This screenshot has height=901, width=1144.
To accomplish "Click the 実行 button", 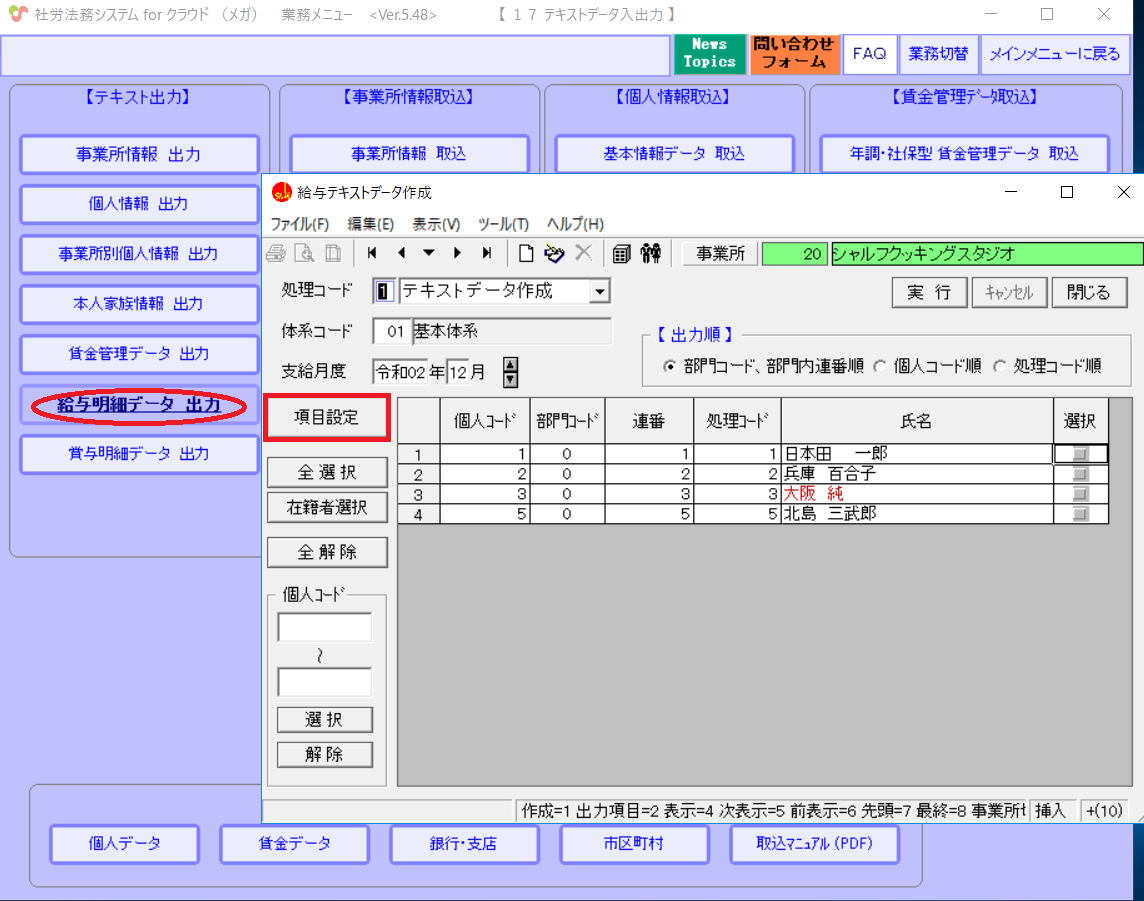I will 930,293.
